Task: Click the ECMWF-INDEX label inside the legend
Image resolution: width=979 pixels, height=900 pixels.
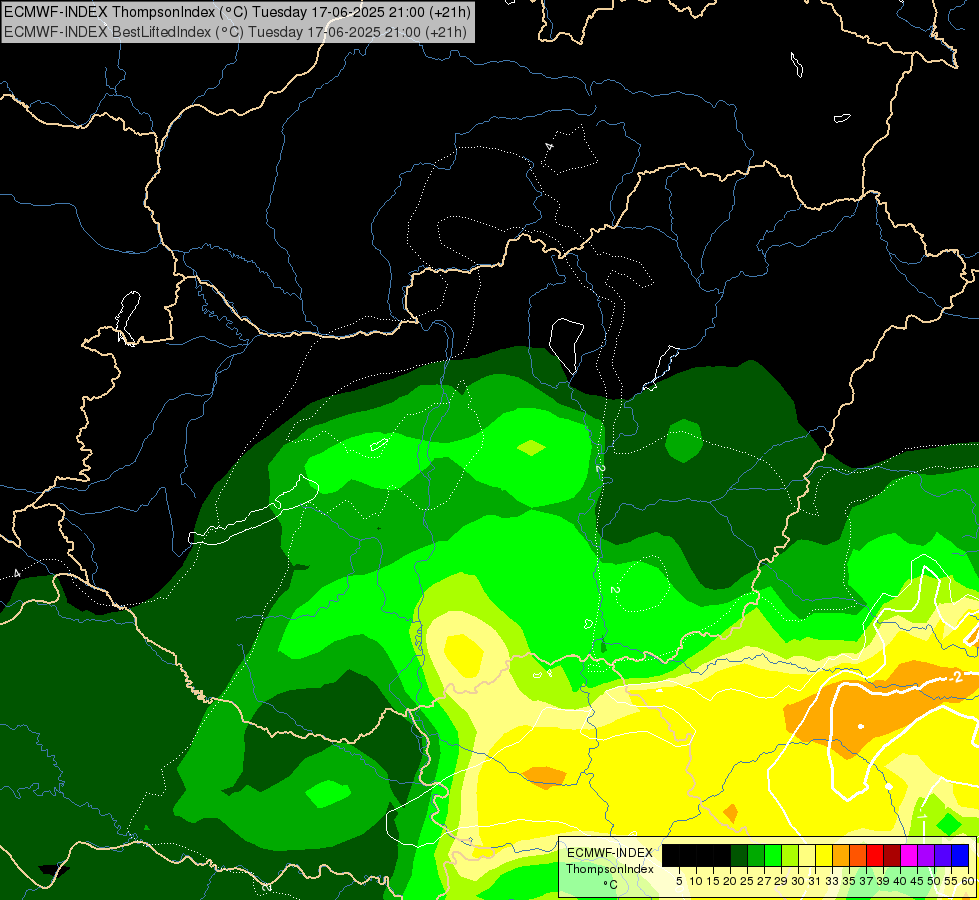Action: pyautogui.click(x=610, y=853)
